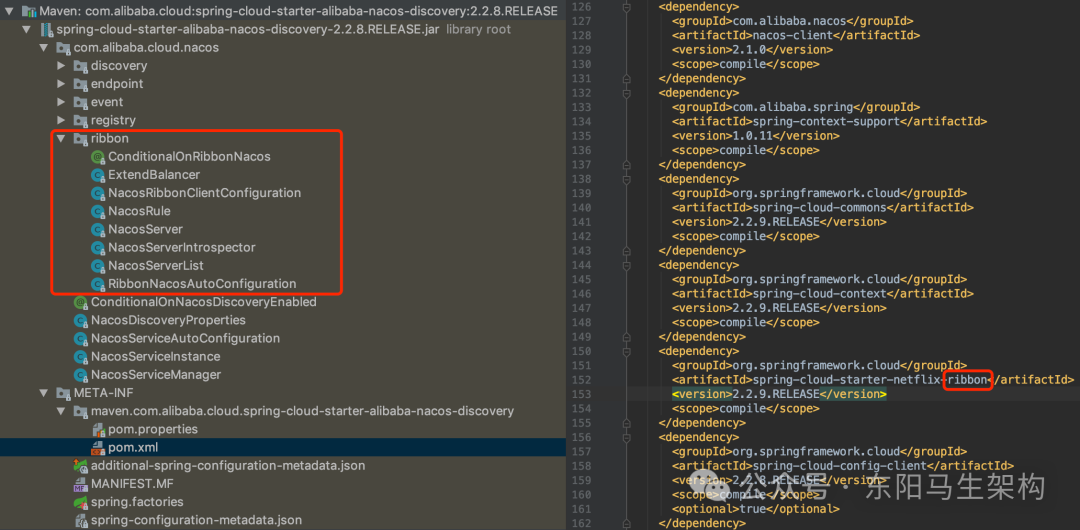Collapse the ribbon package
This screenshot has height=530, width=1080.
click(x=61, y=139)
